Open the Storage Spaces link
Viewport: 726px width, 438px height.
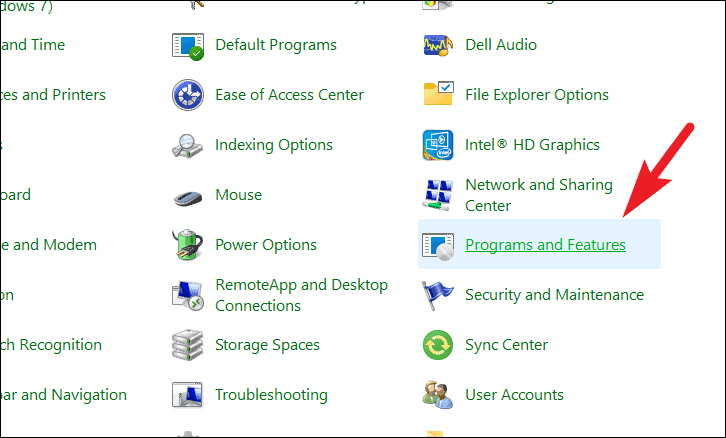point(267,345)
